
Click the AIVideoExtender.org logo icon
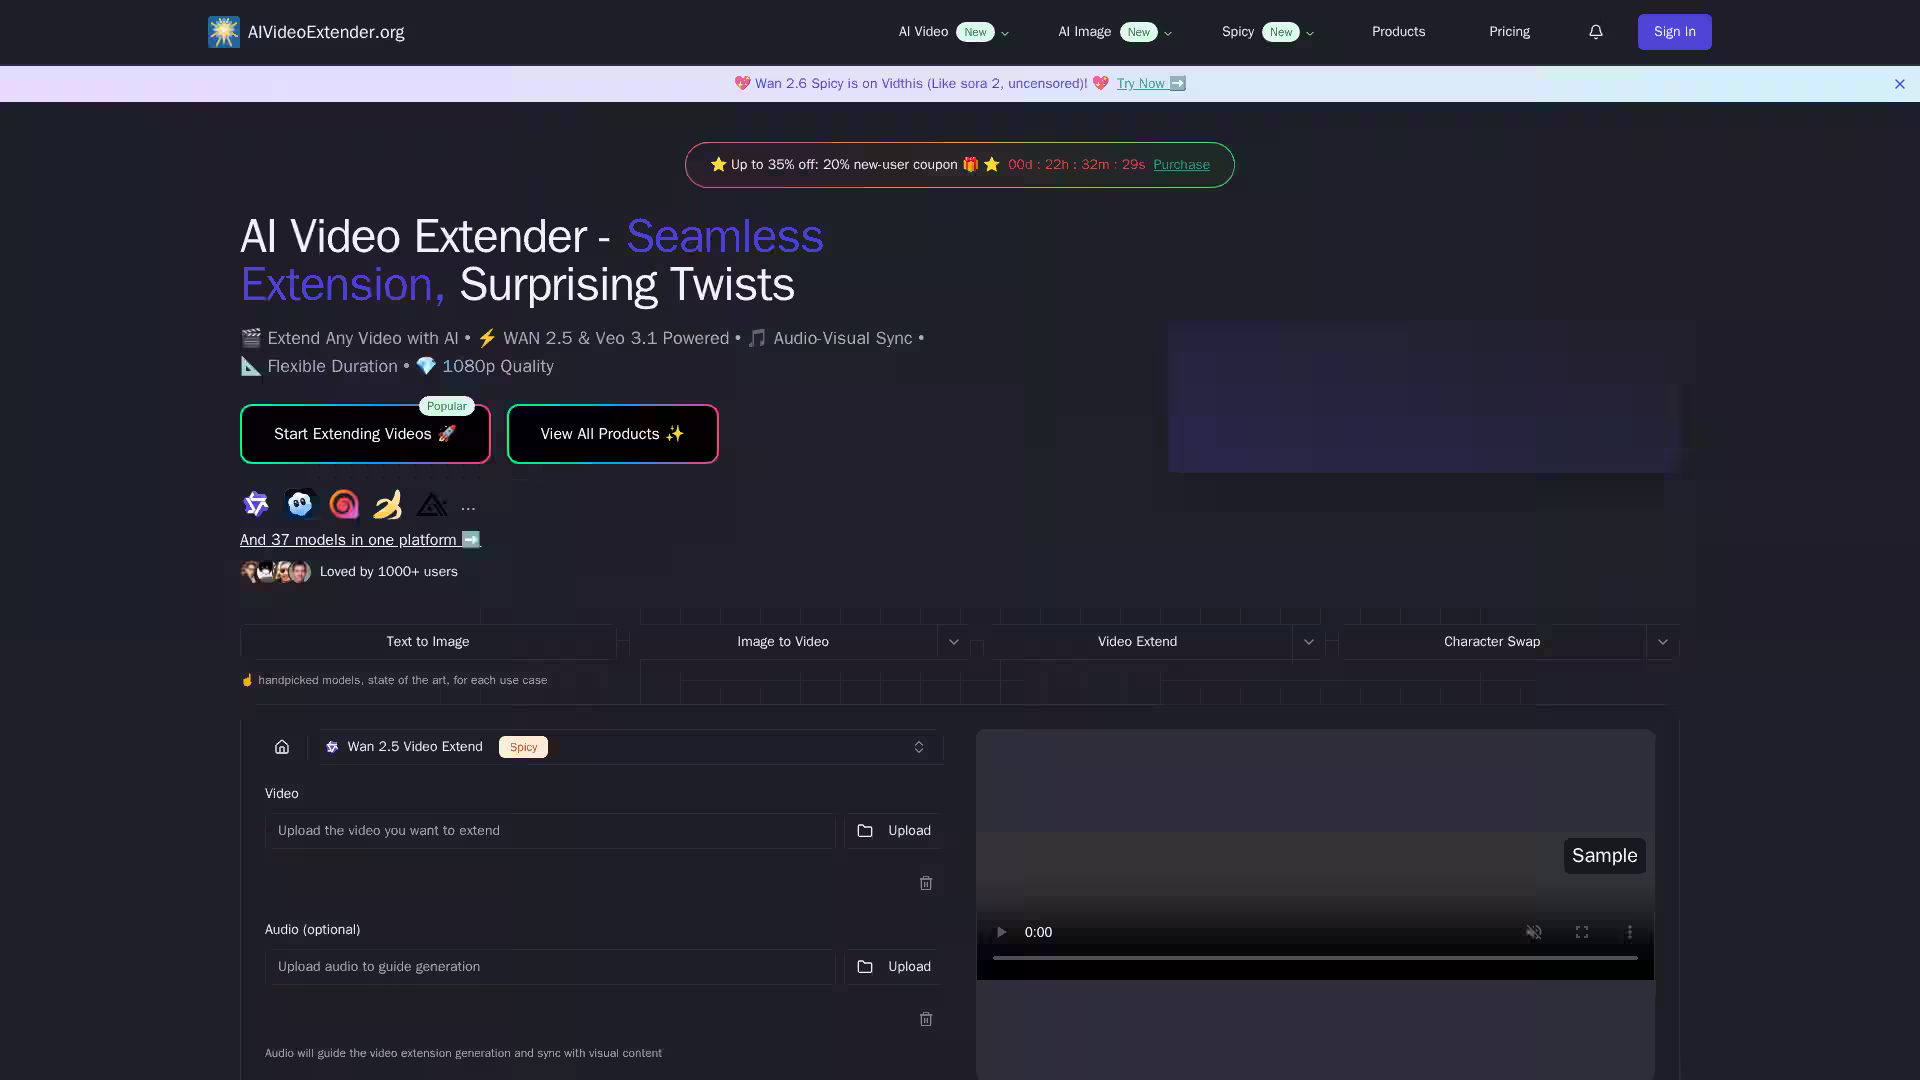click(x=224, y=32)
